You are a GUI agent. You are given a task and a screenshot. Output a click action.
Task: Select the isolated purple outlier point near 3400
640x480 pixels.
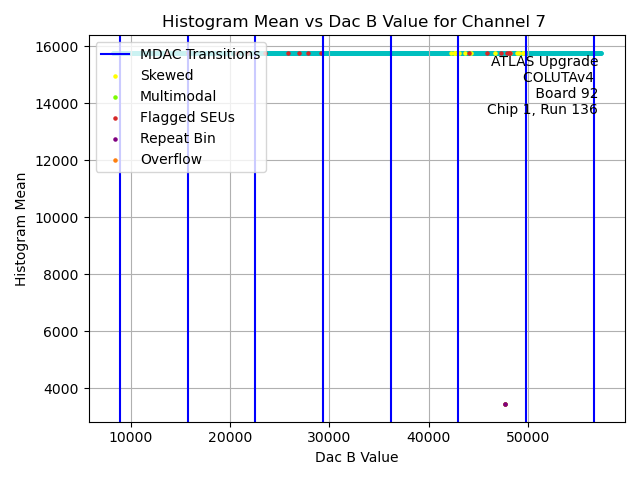click(x=505, y=404)
